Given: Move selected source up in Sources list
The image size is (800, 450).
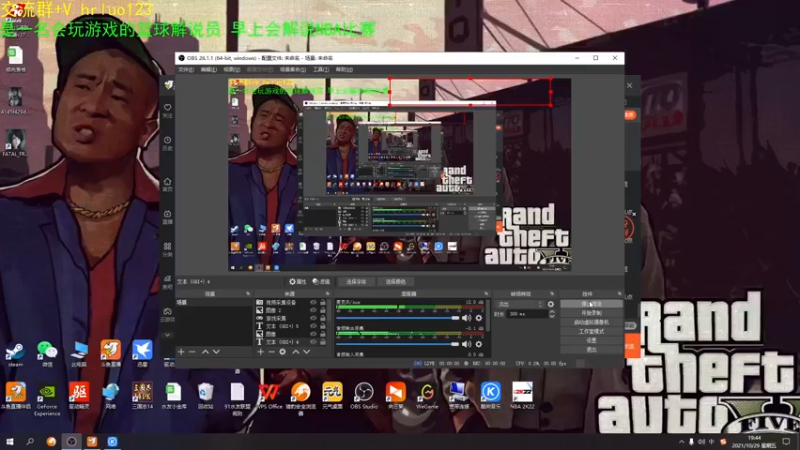Looking at the screenshot, I should [x=295, y=352].
